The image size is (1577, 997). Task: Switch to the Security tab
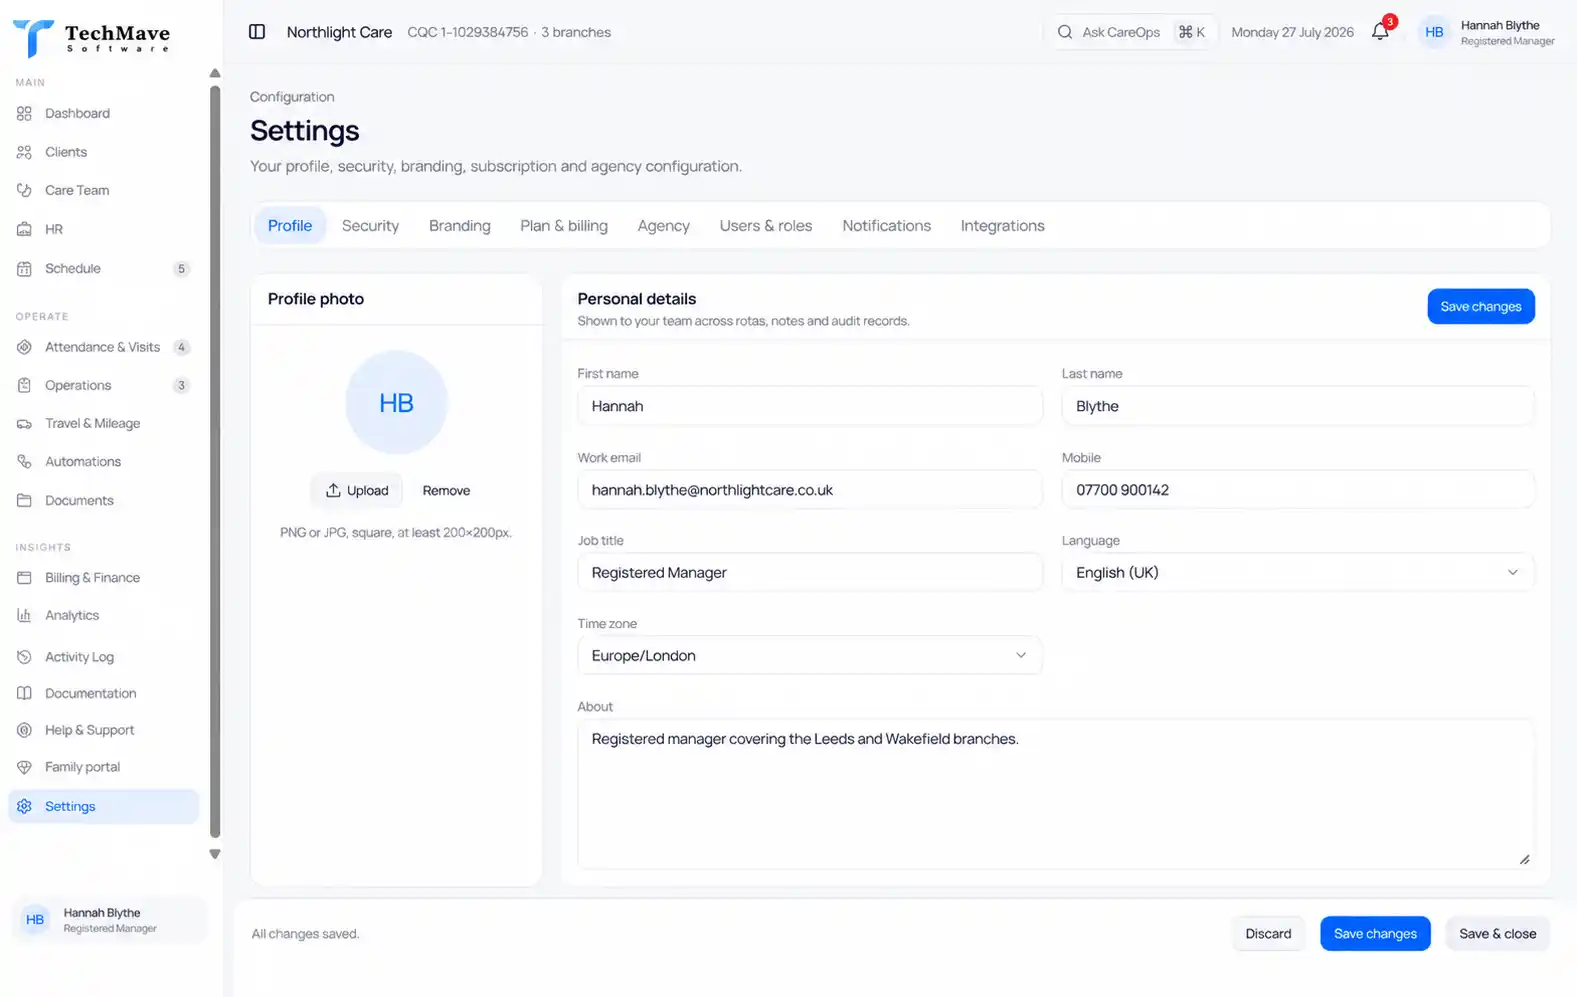(x=370, y=226)
